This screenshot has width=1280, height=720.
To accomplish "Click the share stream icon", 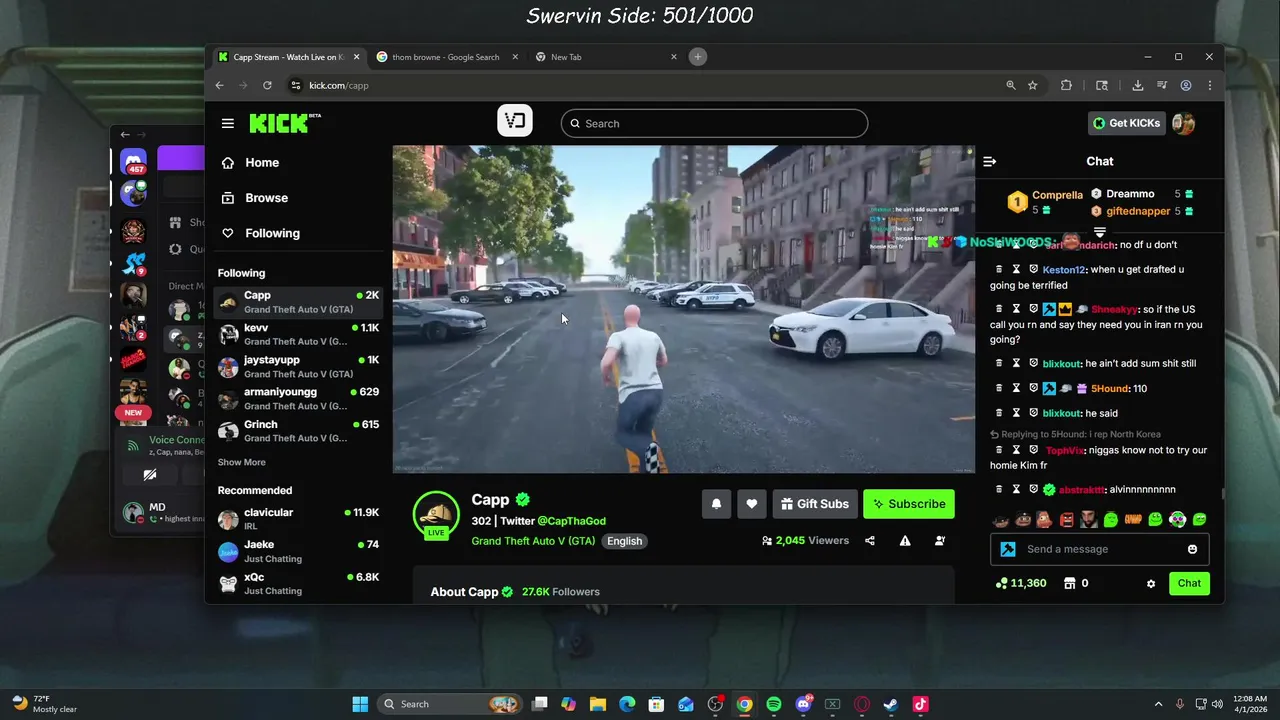I will click(x=870, y=541).
